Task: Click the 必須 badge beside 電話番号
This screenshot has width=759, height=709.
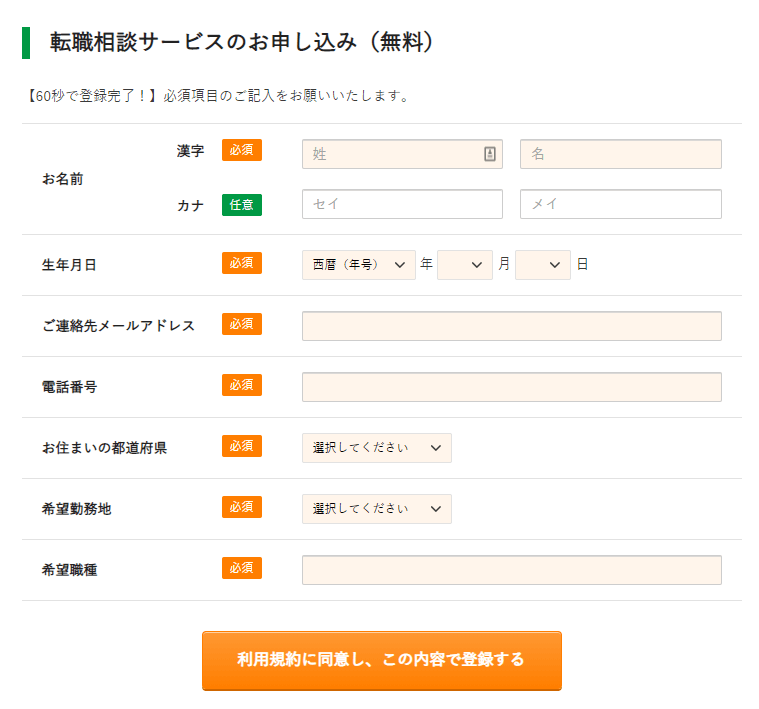Action: pyautogui.click(x=242, y=385)
